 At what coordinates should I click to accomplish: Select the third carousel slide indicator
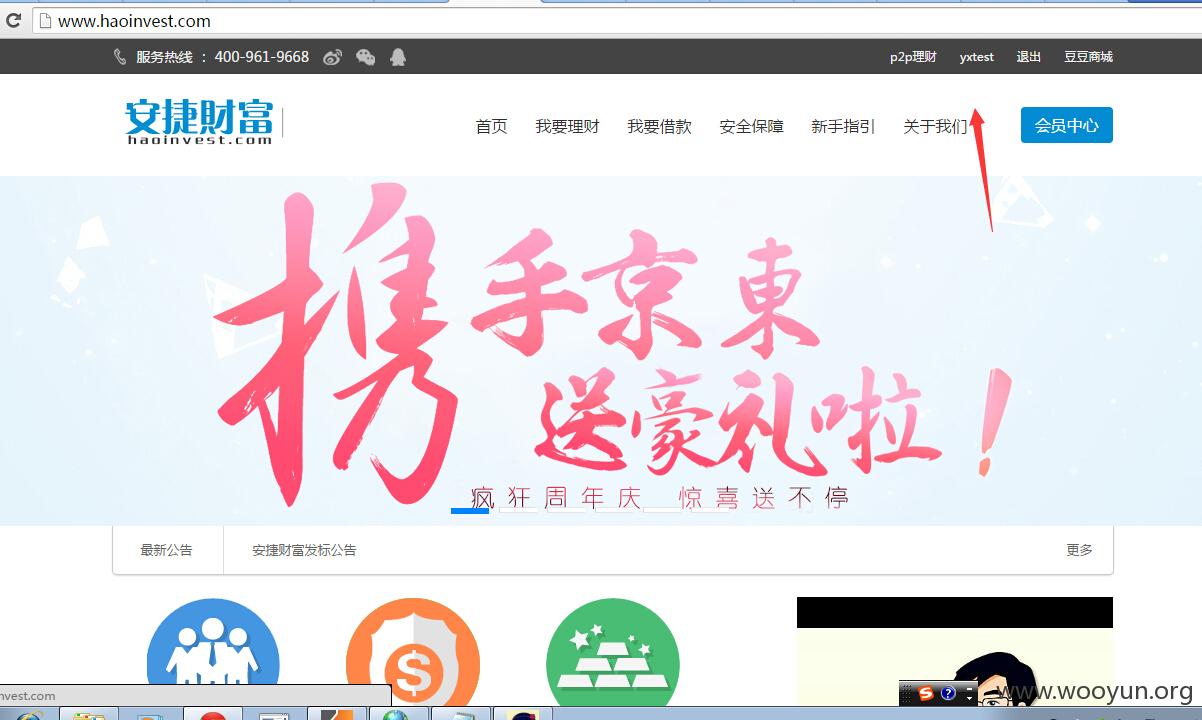point(566,510)
